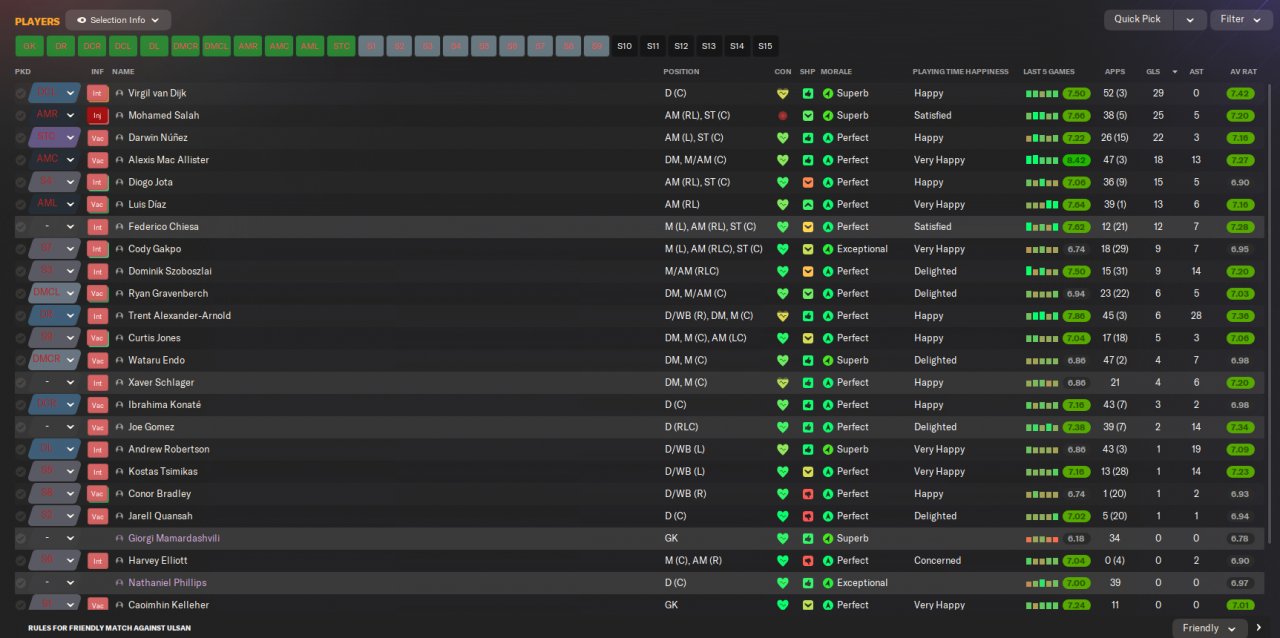1280x638 pixels.
Task: Open Giorgi Mamardashvili's player profile
Action: (x=174, y=538)
